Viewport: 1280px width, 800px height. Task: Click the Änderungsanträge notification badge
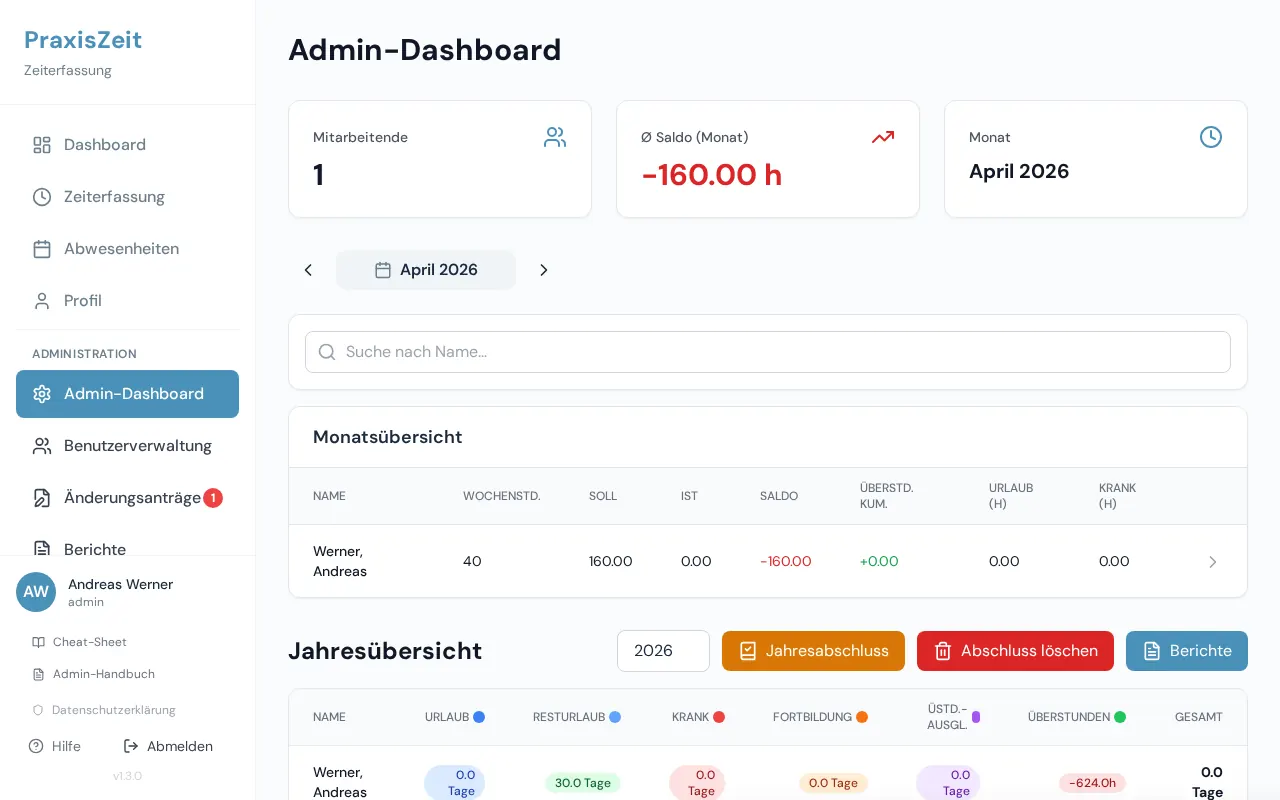pyautogui.click(x=213, y=498)
